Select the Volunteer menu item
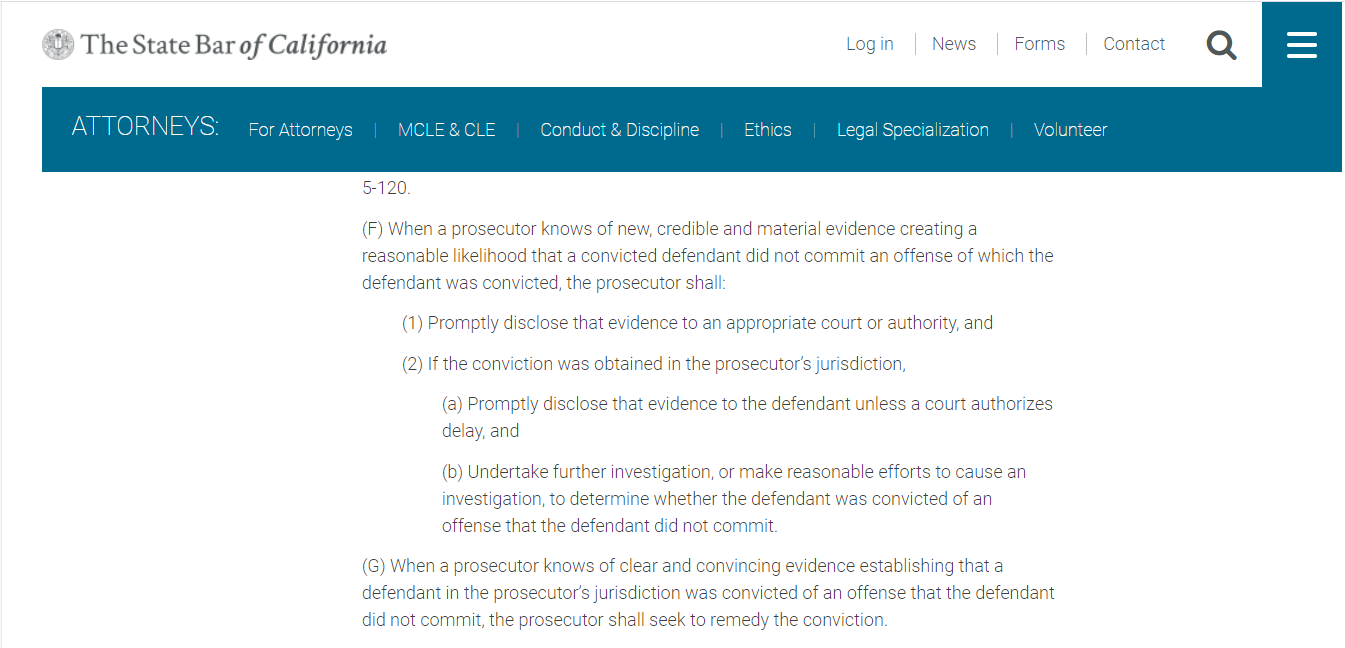 [x=1070, y=130]
